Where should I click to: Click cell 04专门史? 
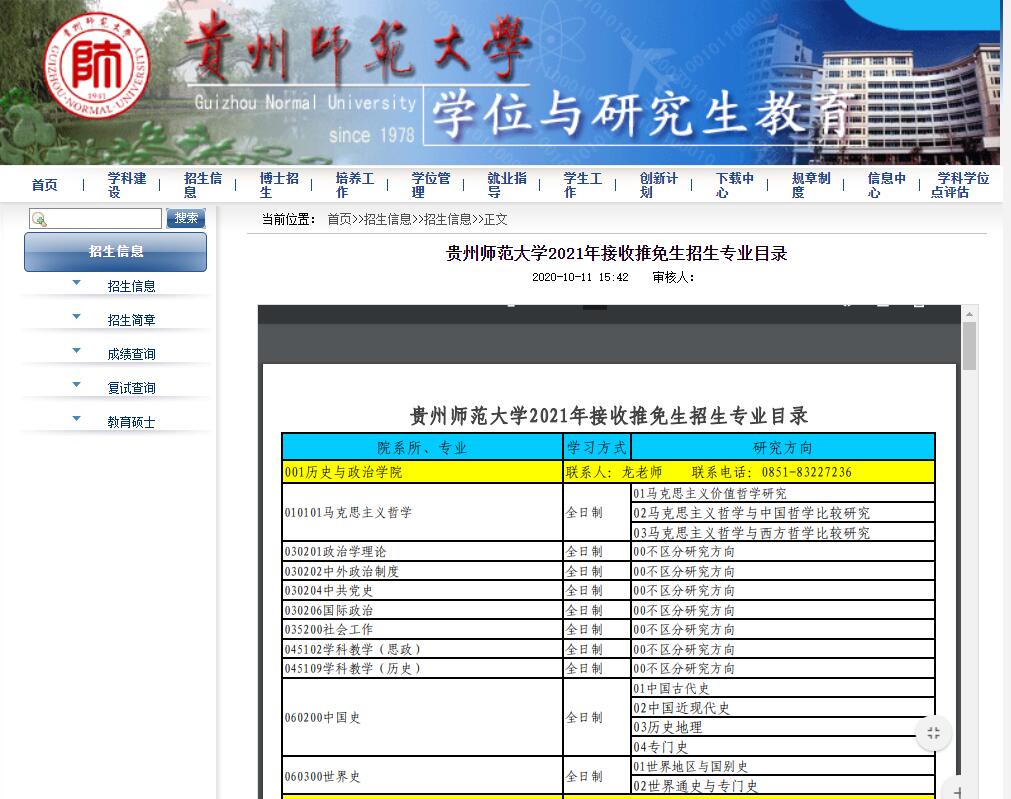[x=783, y=747]
